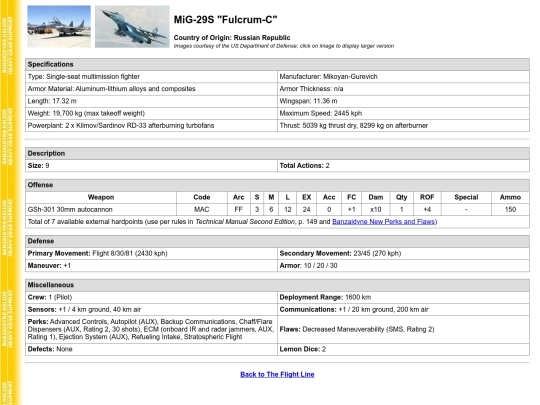Click the Specifications section header
The height and width of the screenshot is (405, 540).
277,64
